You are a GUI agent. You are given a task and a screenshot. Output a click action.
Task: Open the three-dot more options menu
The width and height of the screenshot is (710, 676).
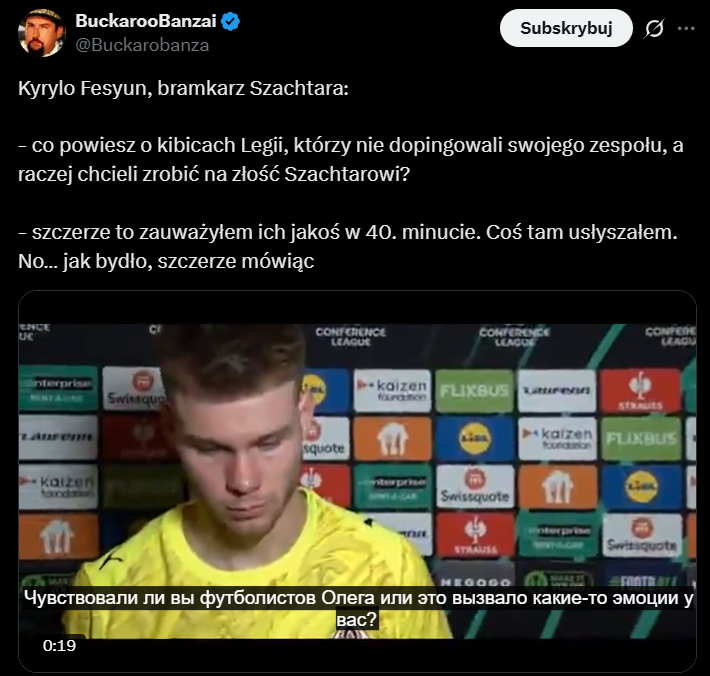pos(686,29)
